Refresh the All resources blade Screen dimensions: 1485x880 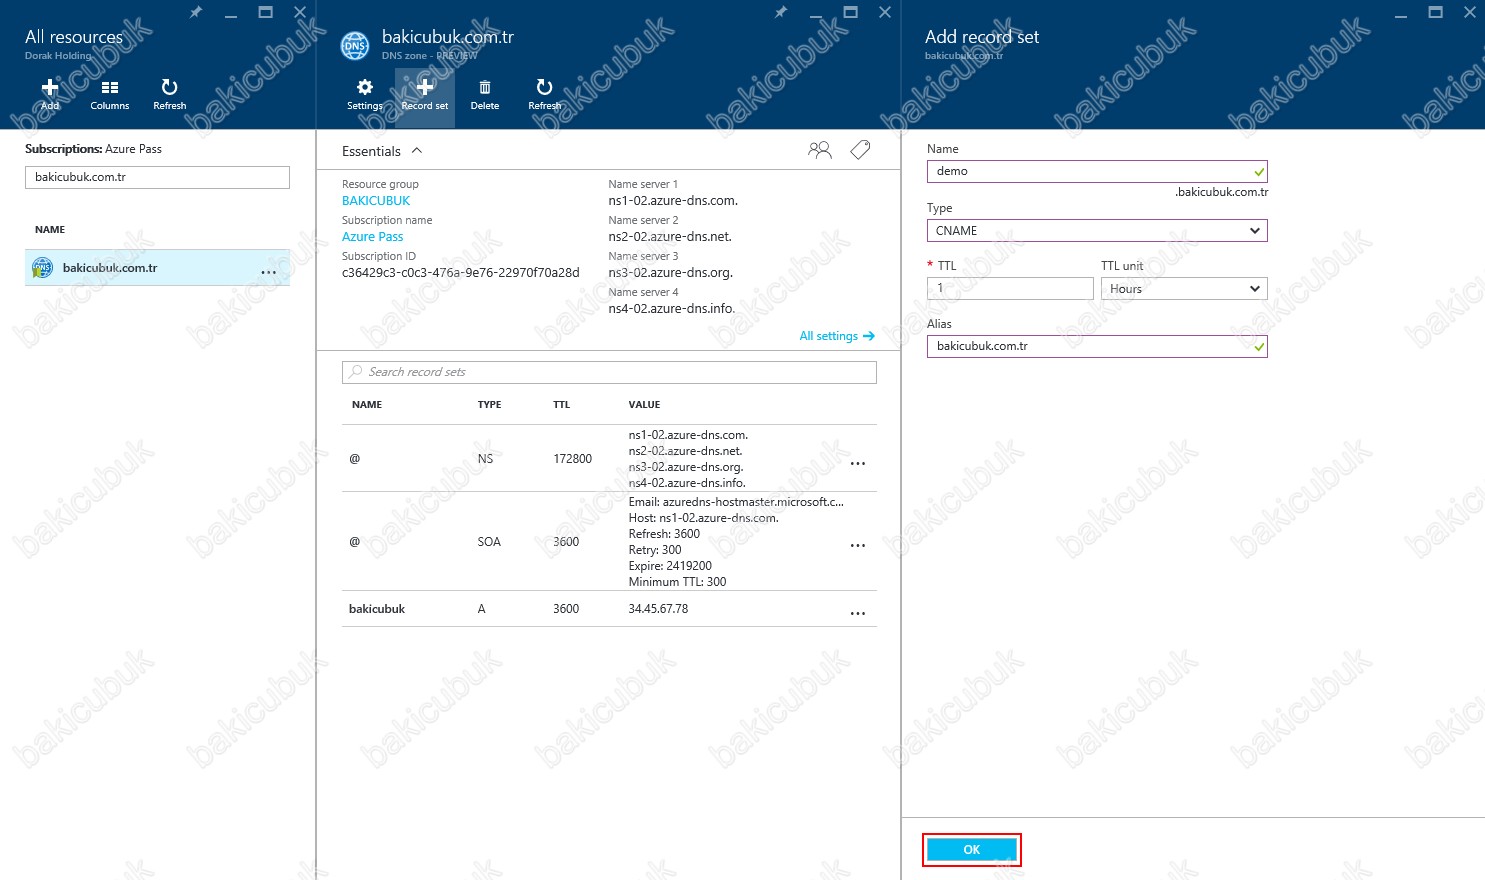tap(170, 95)
